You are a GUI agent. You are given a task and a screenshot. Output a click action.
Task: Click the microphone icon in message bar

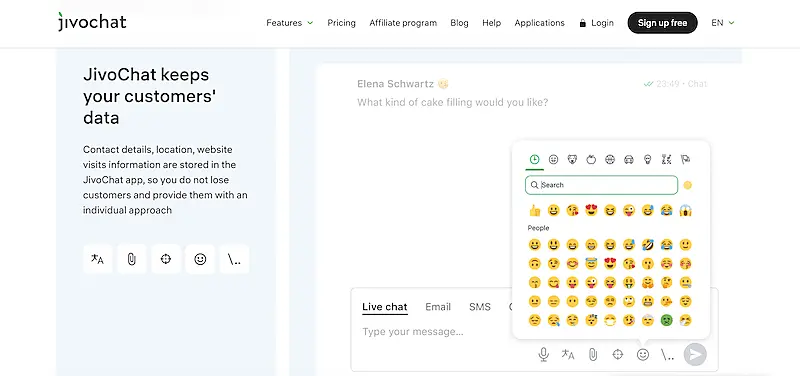pyautogui.click(x=544, y=355)
